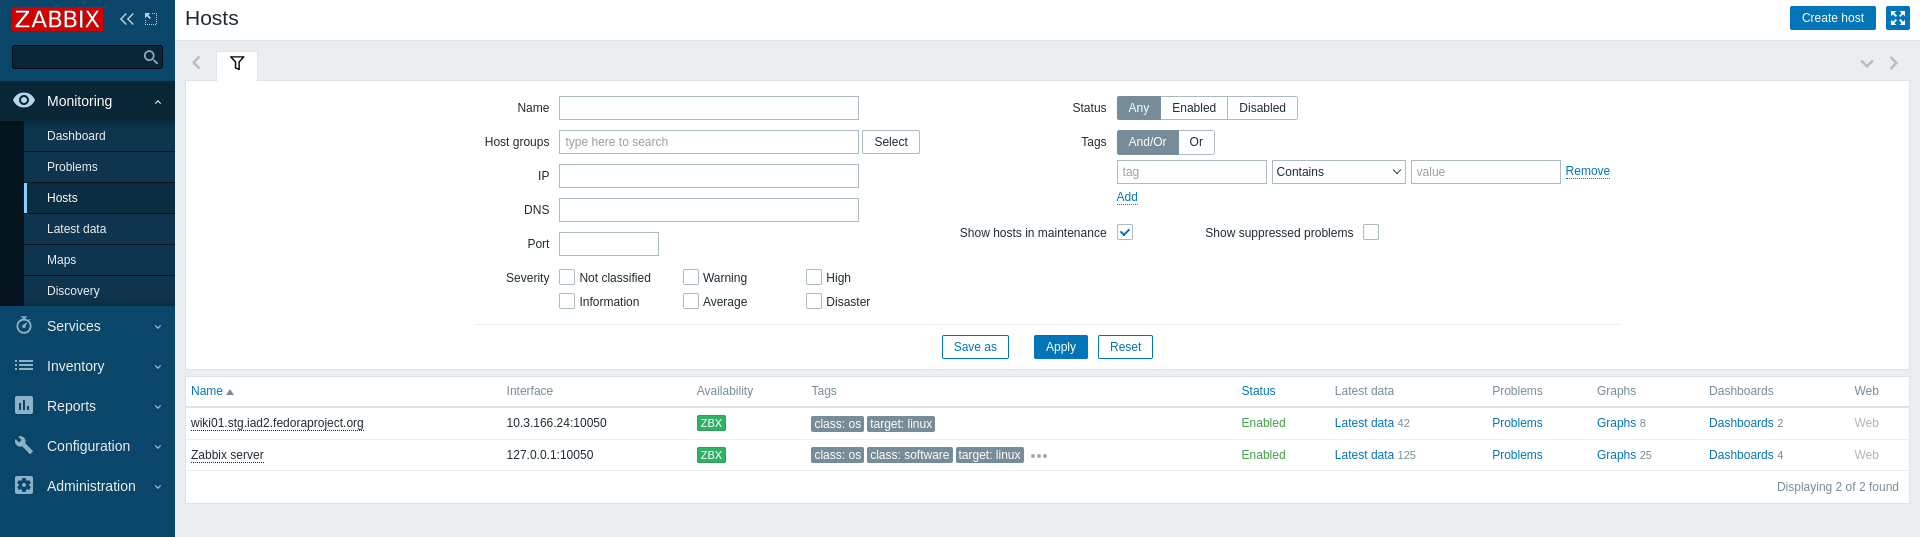This screenshot has height=537, width=1920.
Task: Open Hosts under Monitoring
Action: 99,198
